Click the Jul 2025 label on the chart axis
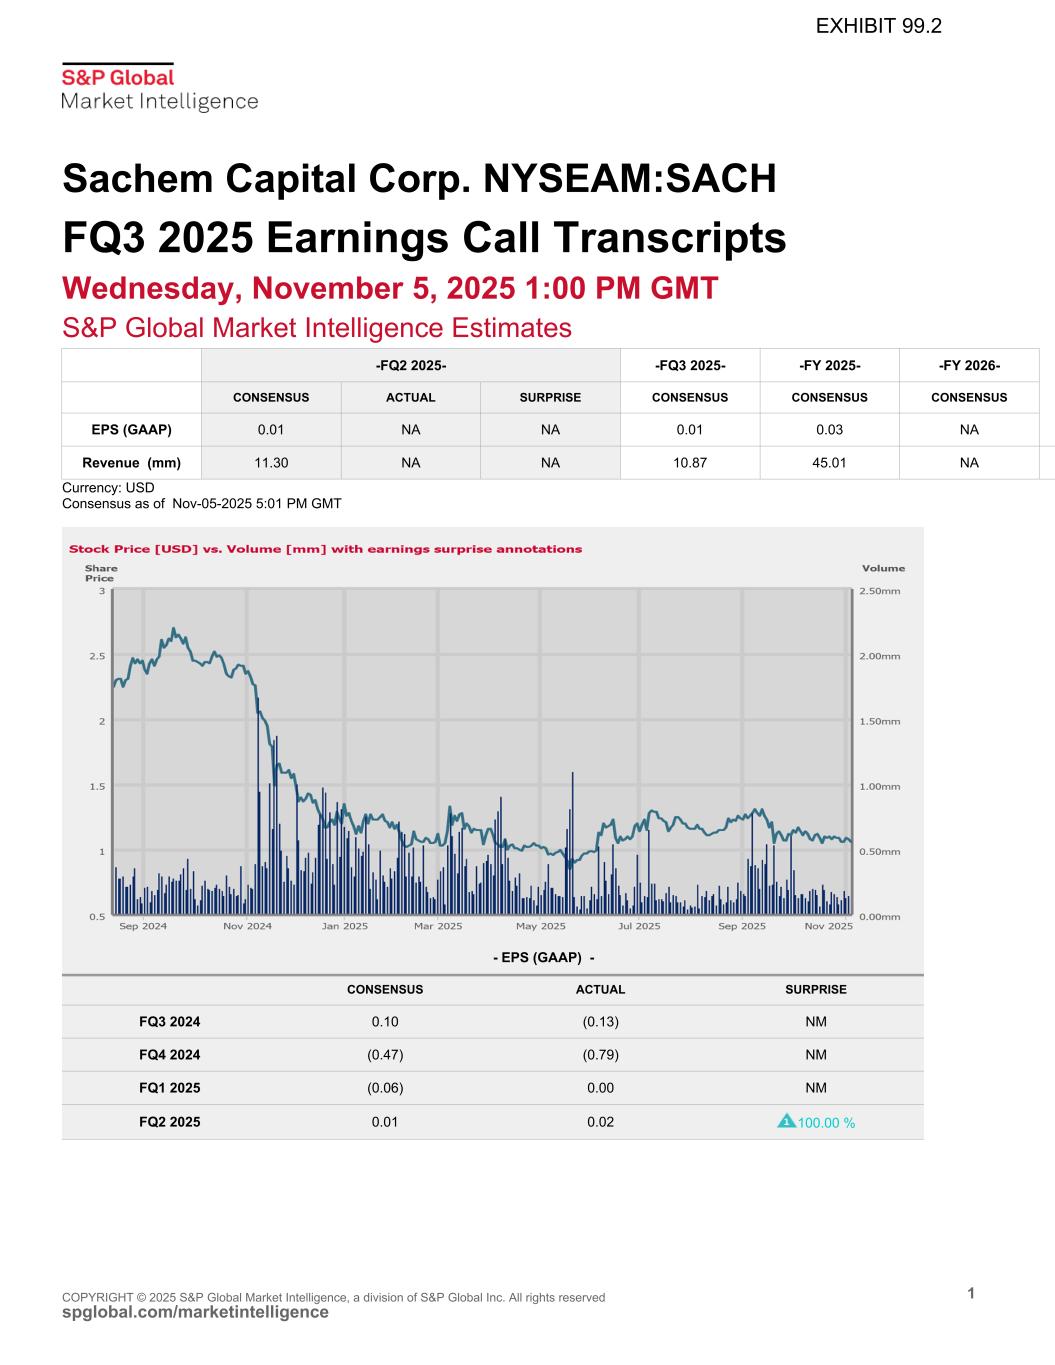The height and width of the screenshot is (1365, 1055). click(x=639, y=926)
